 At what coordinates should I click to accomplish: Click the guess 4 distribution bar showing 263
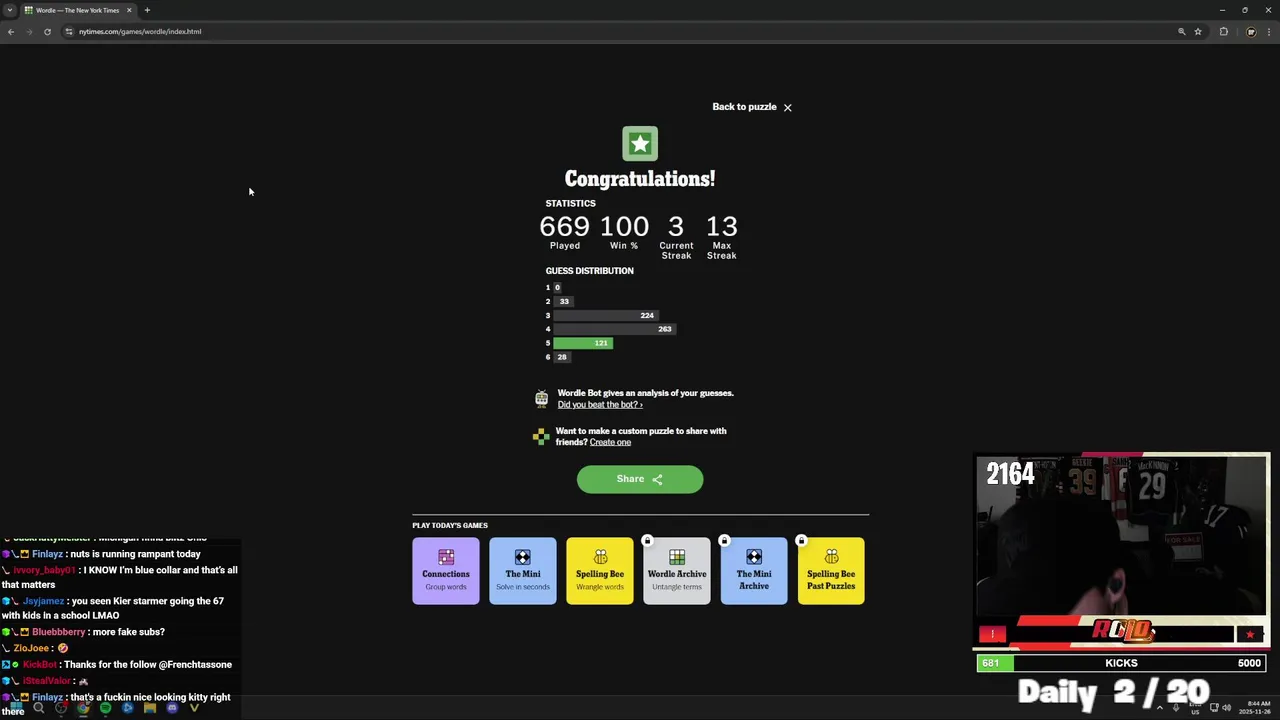tap(615, 329)
